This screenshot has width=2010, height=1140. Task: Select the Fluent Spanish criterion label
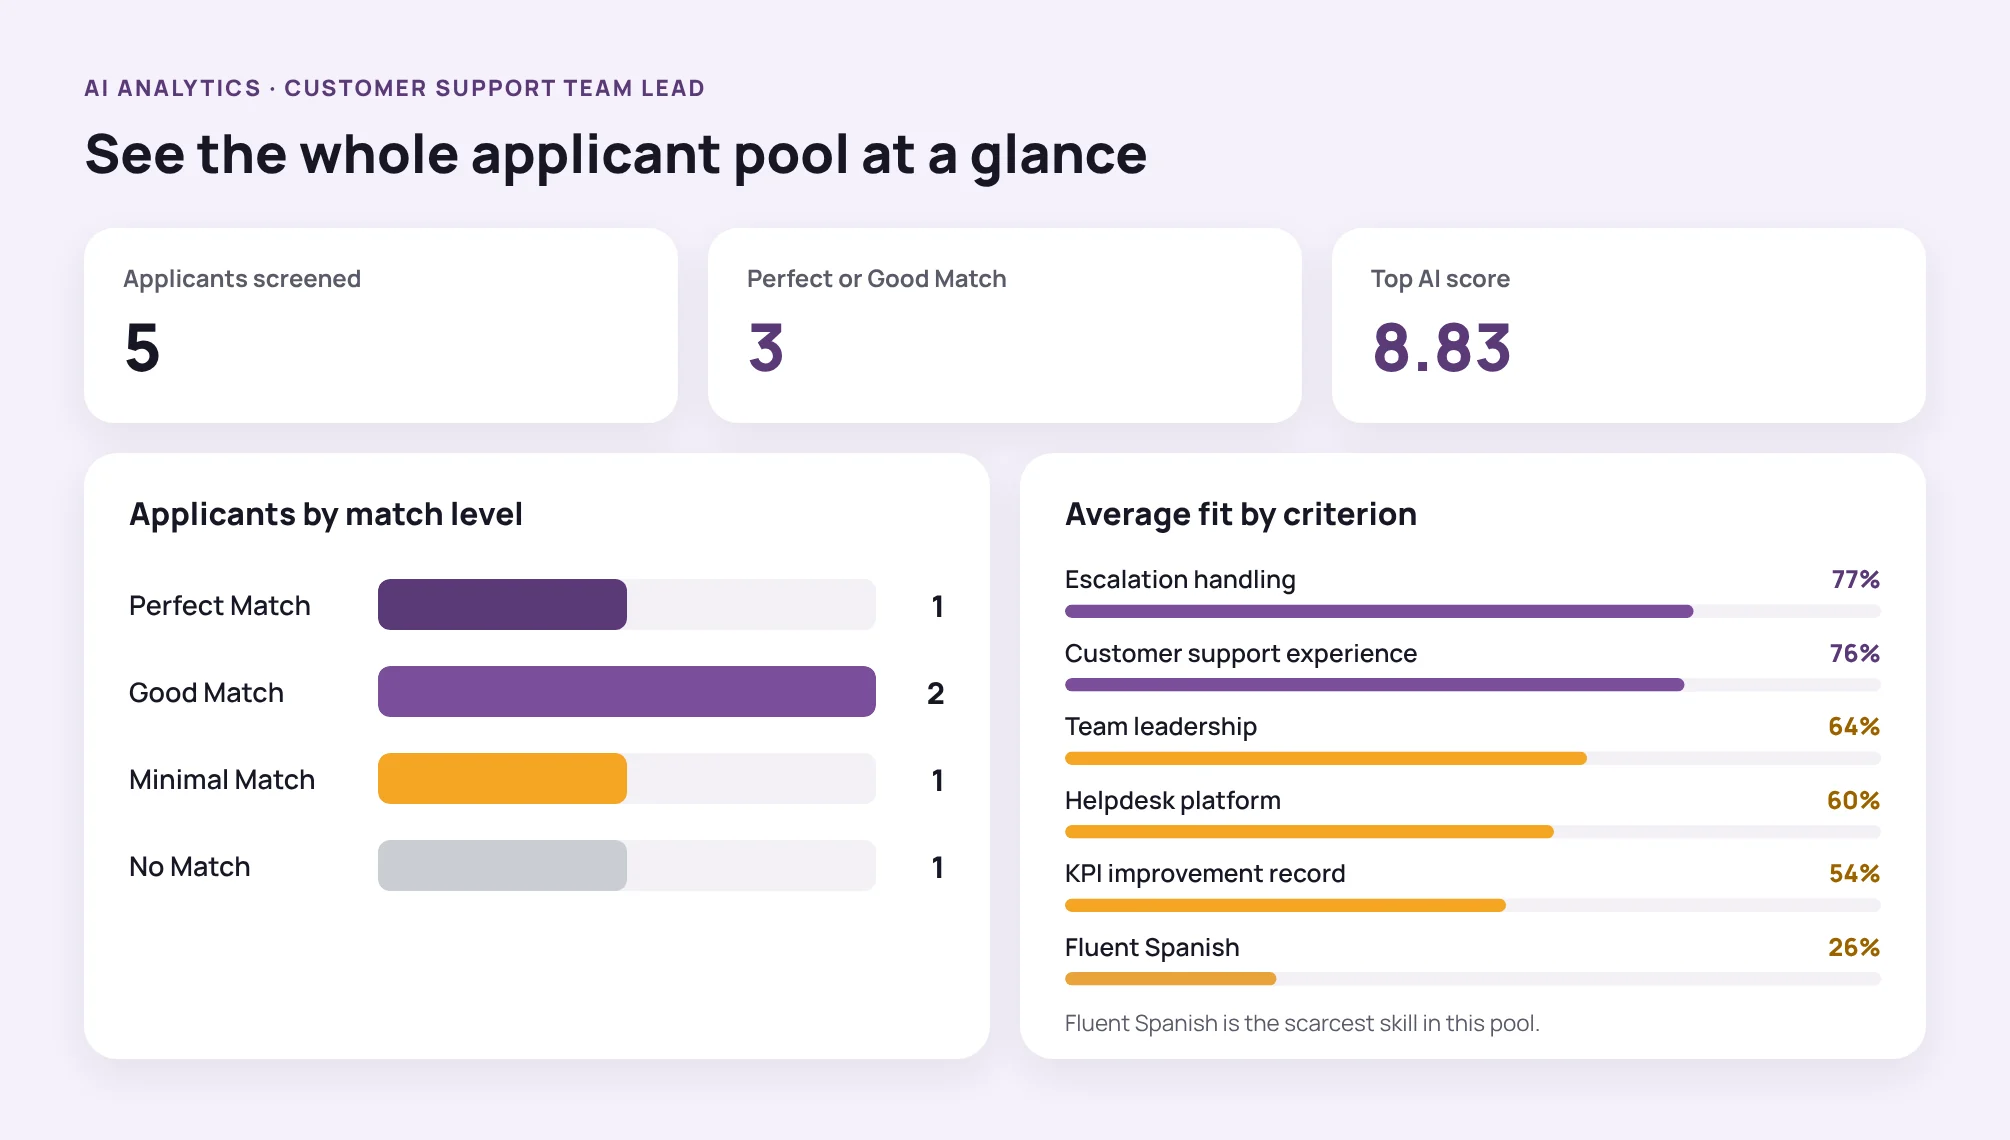click(1152, 947)
